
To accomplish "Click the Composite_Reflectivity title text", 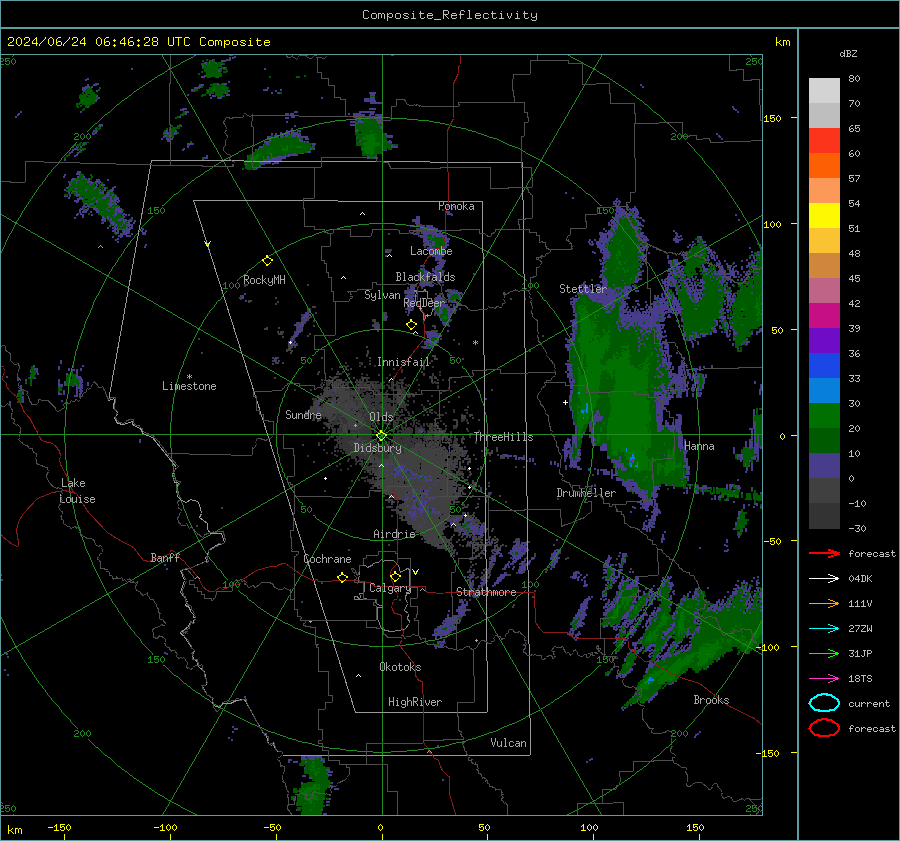I will (449, 15).
